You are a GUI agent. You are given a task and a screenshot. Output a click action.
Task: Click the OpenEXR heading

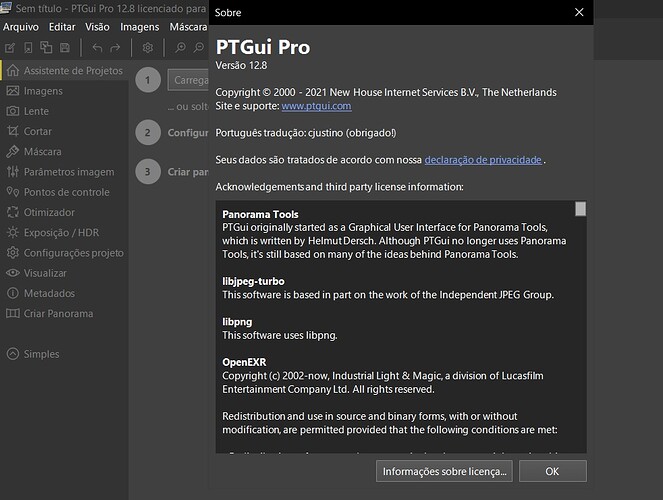point(244,362)
